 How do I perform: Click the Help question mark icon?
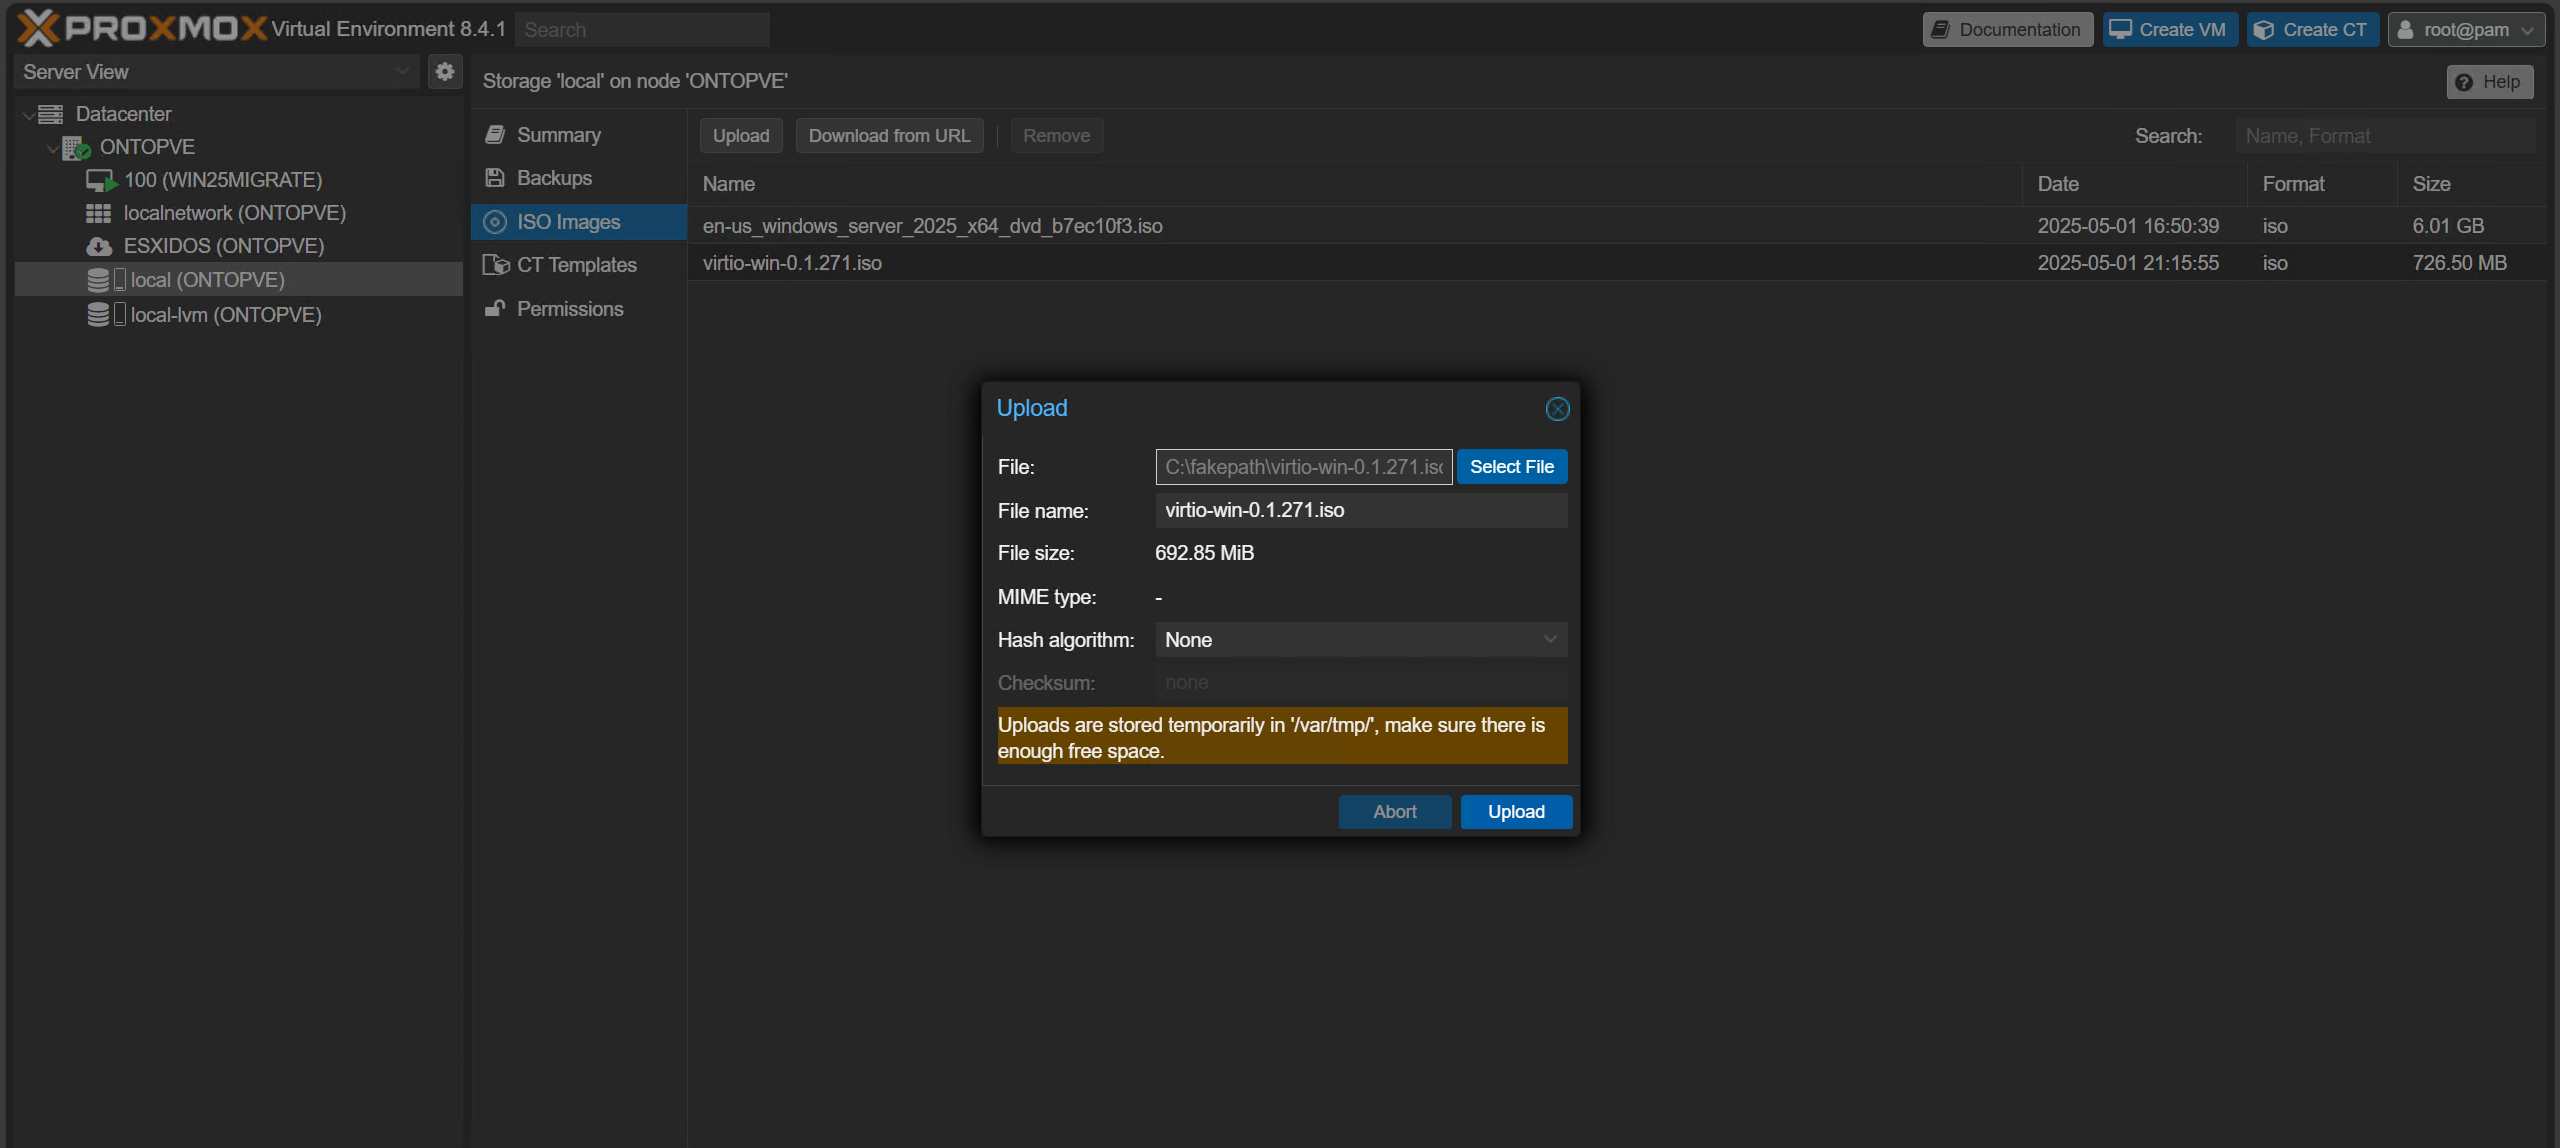2464,82
